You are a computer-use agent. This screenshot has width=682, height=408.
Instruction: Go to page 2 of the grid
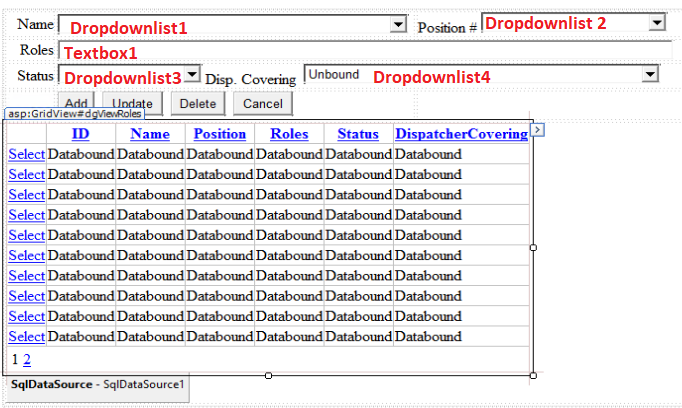[27, 359]
